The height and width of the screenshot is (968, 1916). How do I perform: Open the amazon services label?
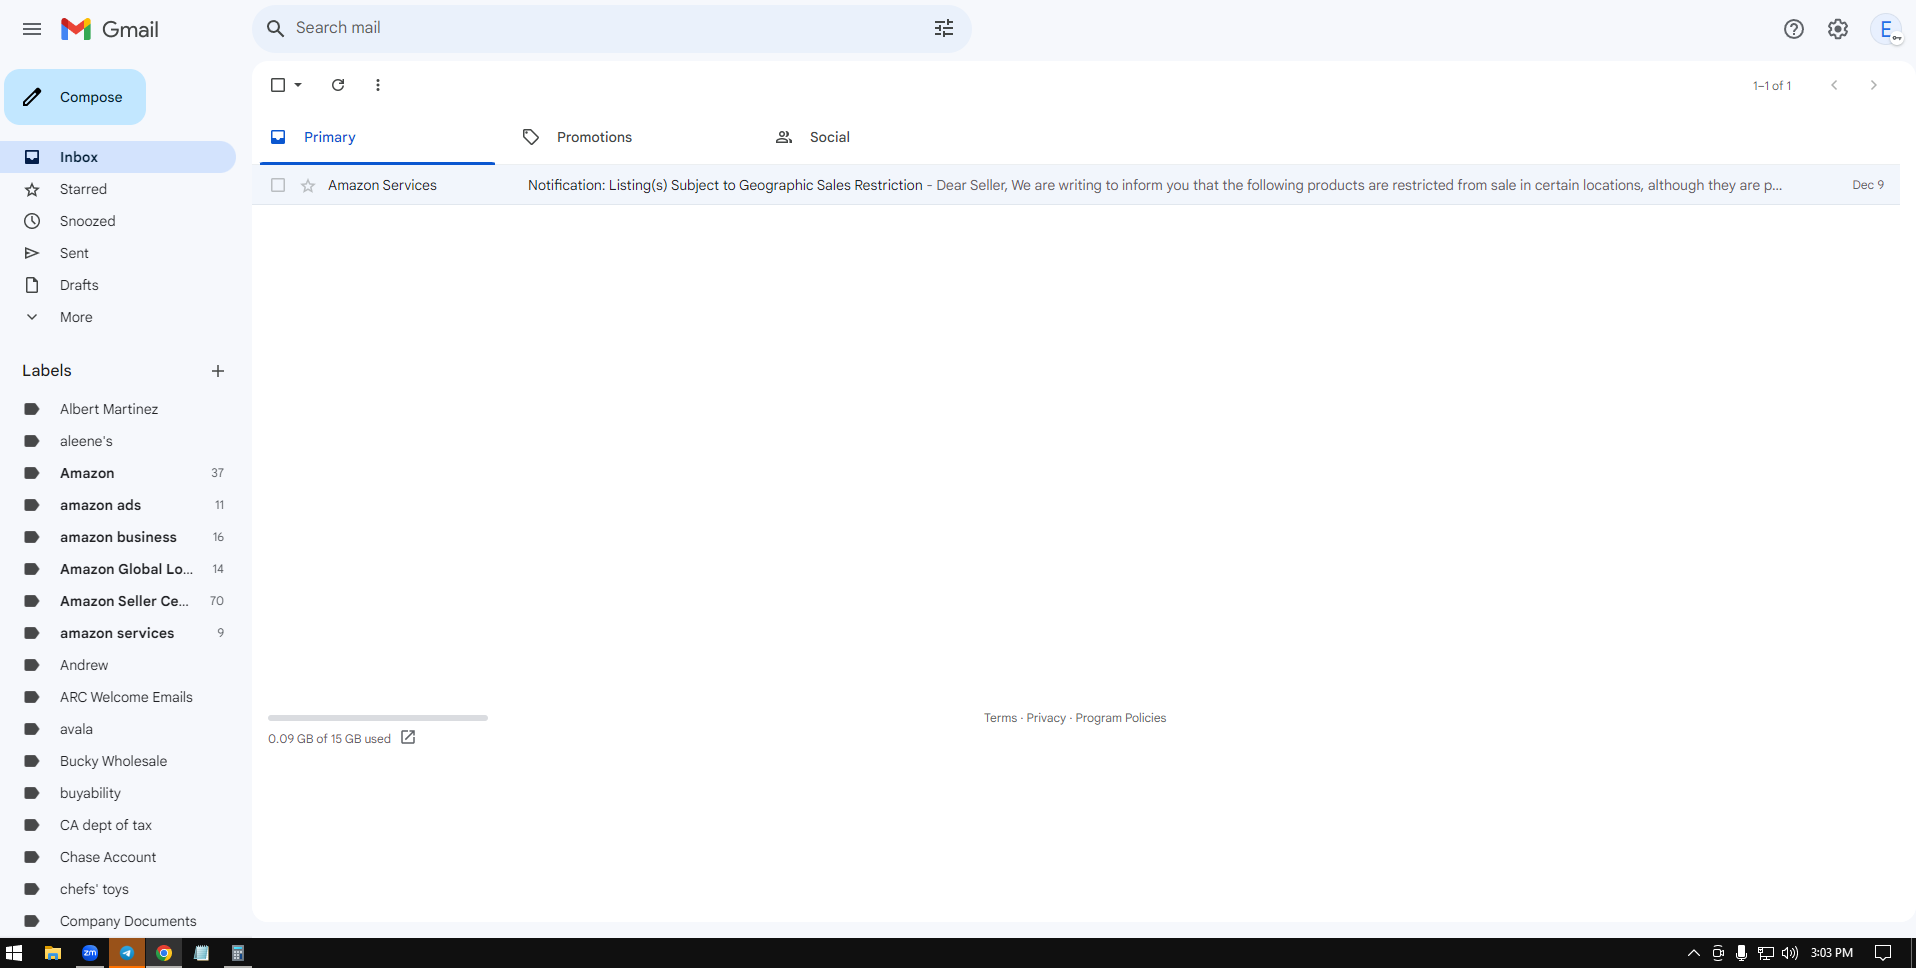(x=118, y=633)
